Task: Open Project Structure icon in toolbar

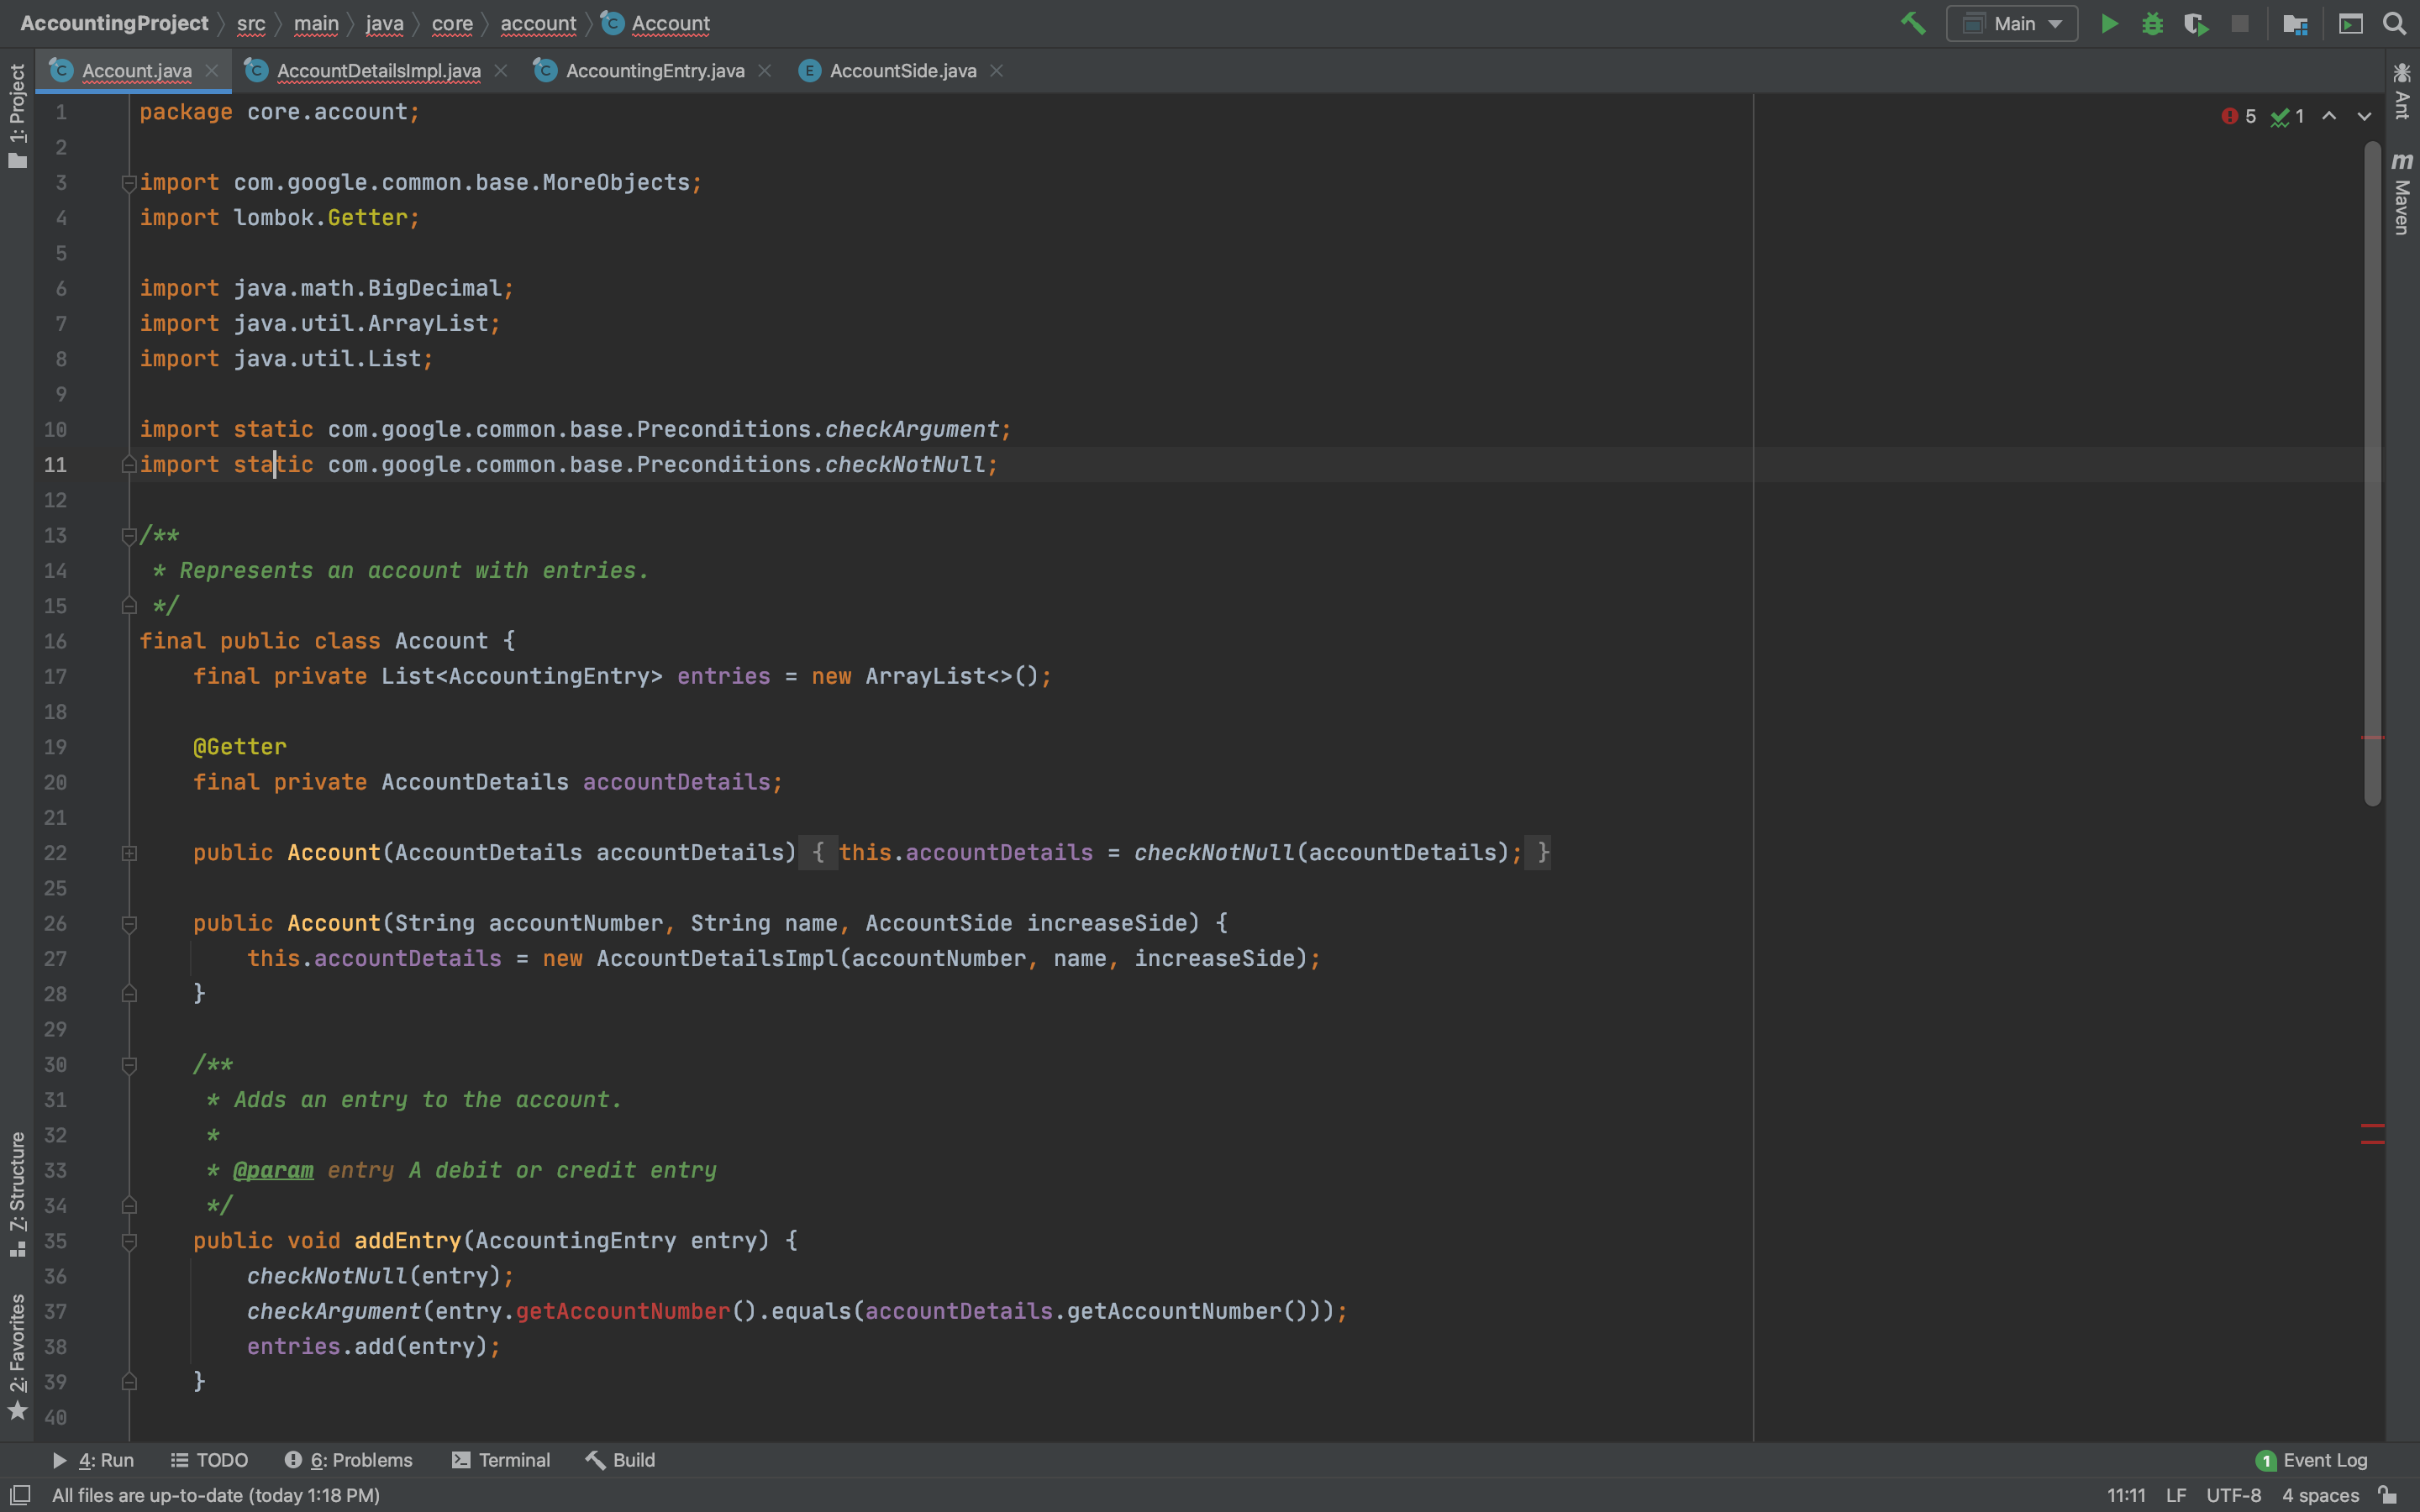Action: click(2295, 23)
